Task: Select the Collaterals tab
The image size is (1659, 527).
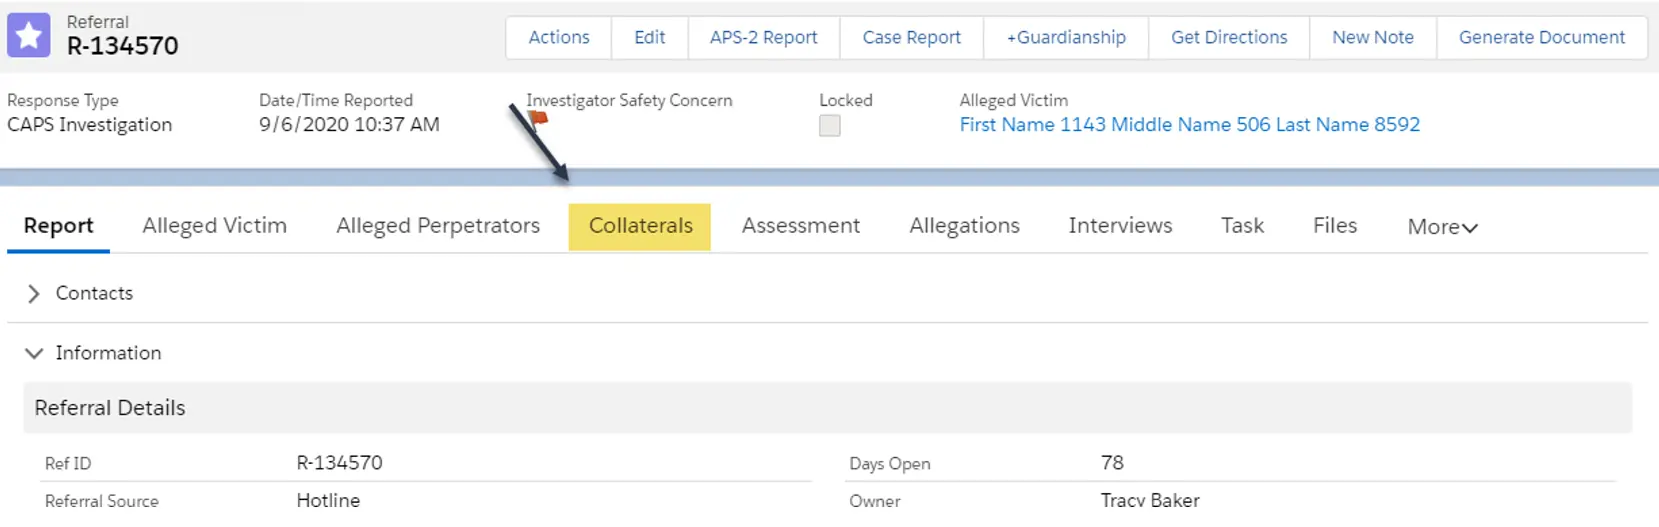Action: coord(640,226)
